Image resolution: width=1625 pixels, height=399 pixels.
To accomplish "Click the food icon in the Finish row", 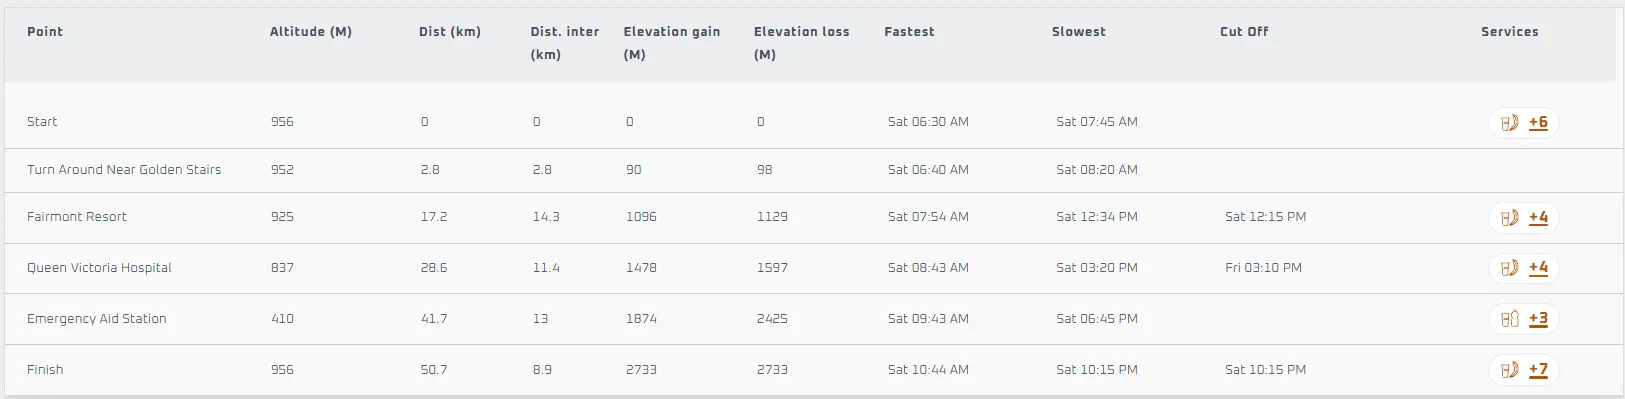I will [1509, 370].
